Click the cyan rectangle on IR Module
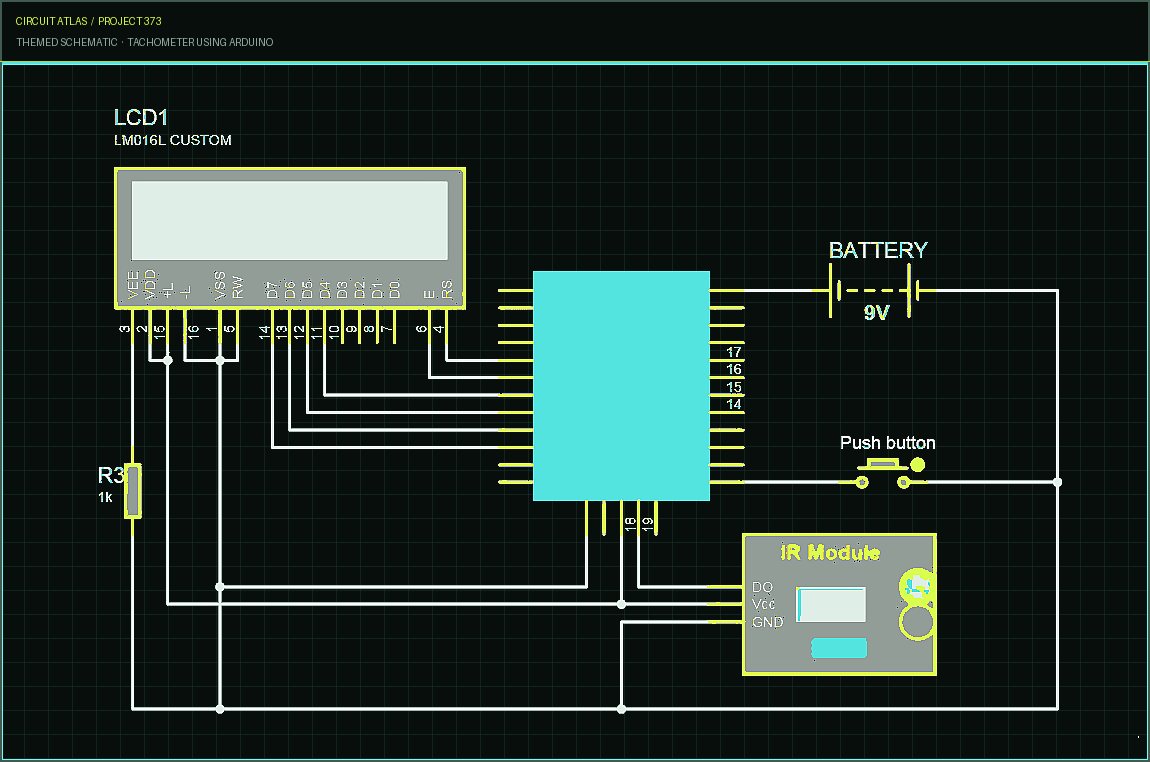1150x762 pixels. 839,648
